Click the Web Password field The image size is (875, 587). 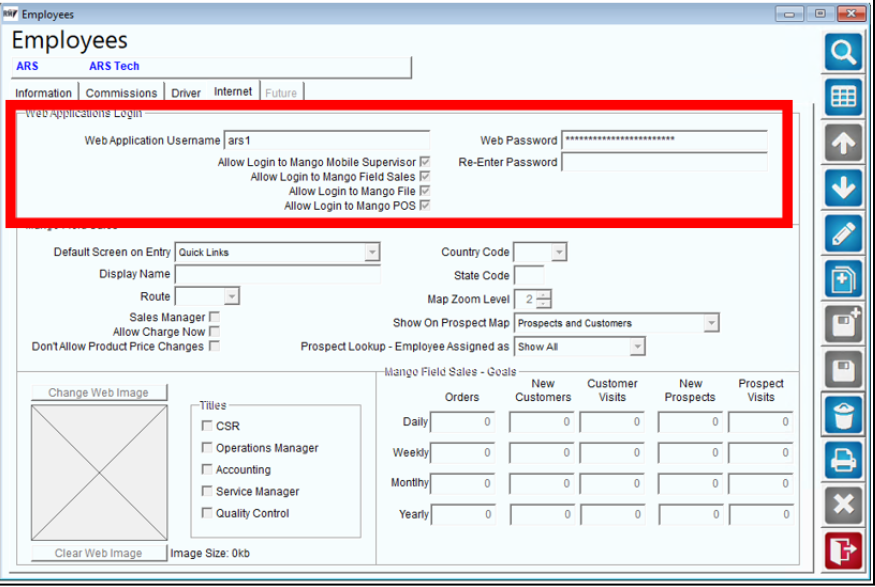coord(664,140)
